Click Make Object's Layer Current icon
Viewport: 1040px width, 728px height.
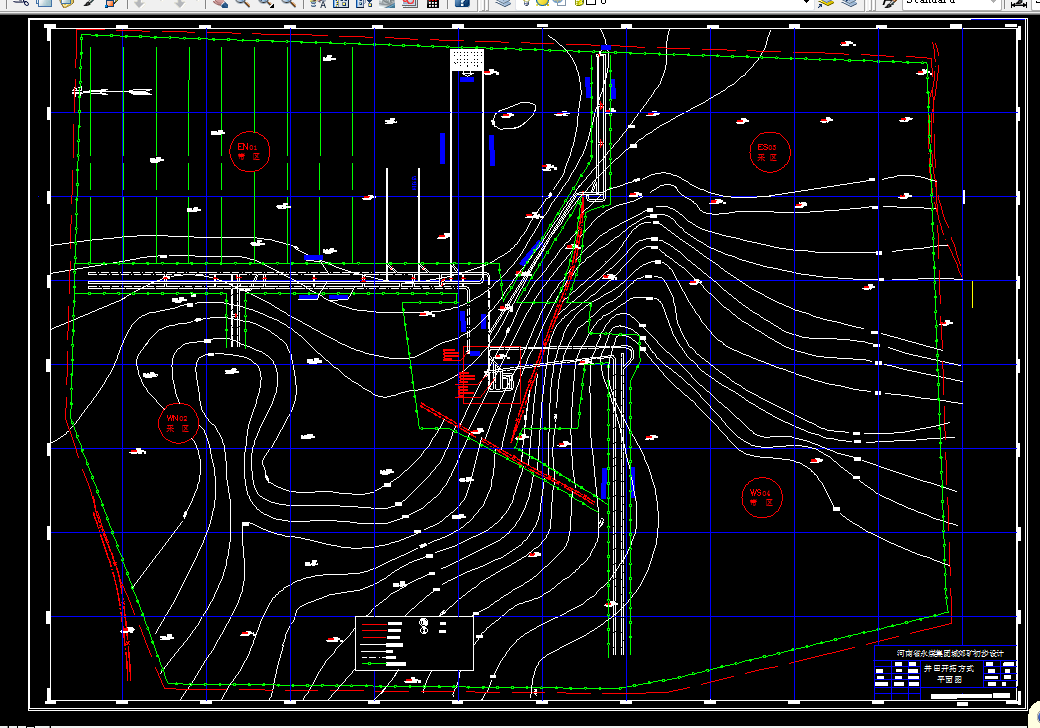pyautogui.click(x=826, y=3)
